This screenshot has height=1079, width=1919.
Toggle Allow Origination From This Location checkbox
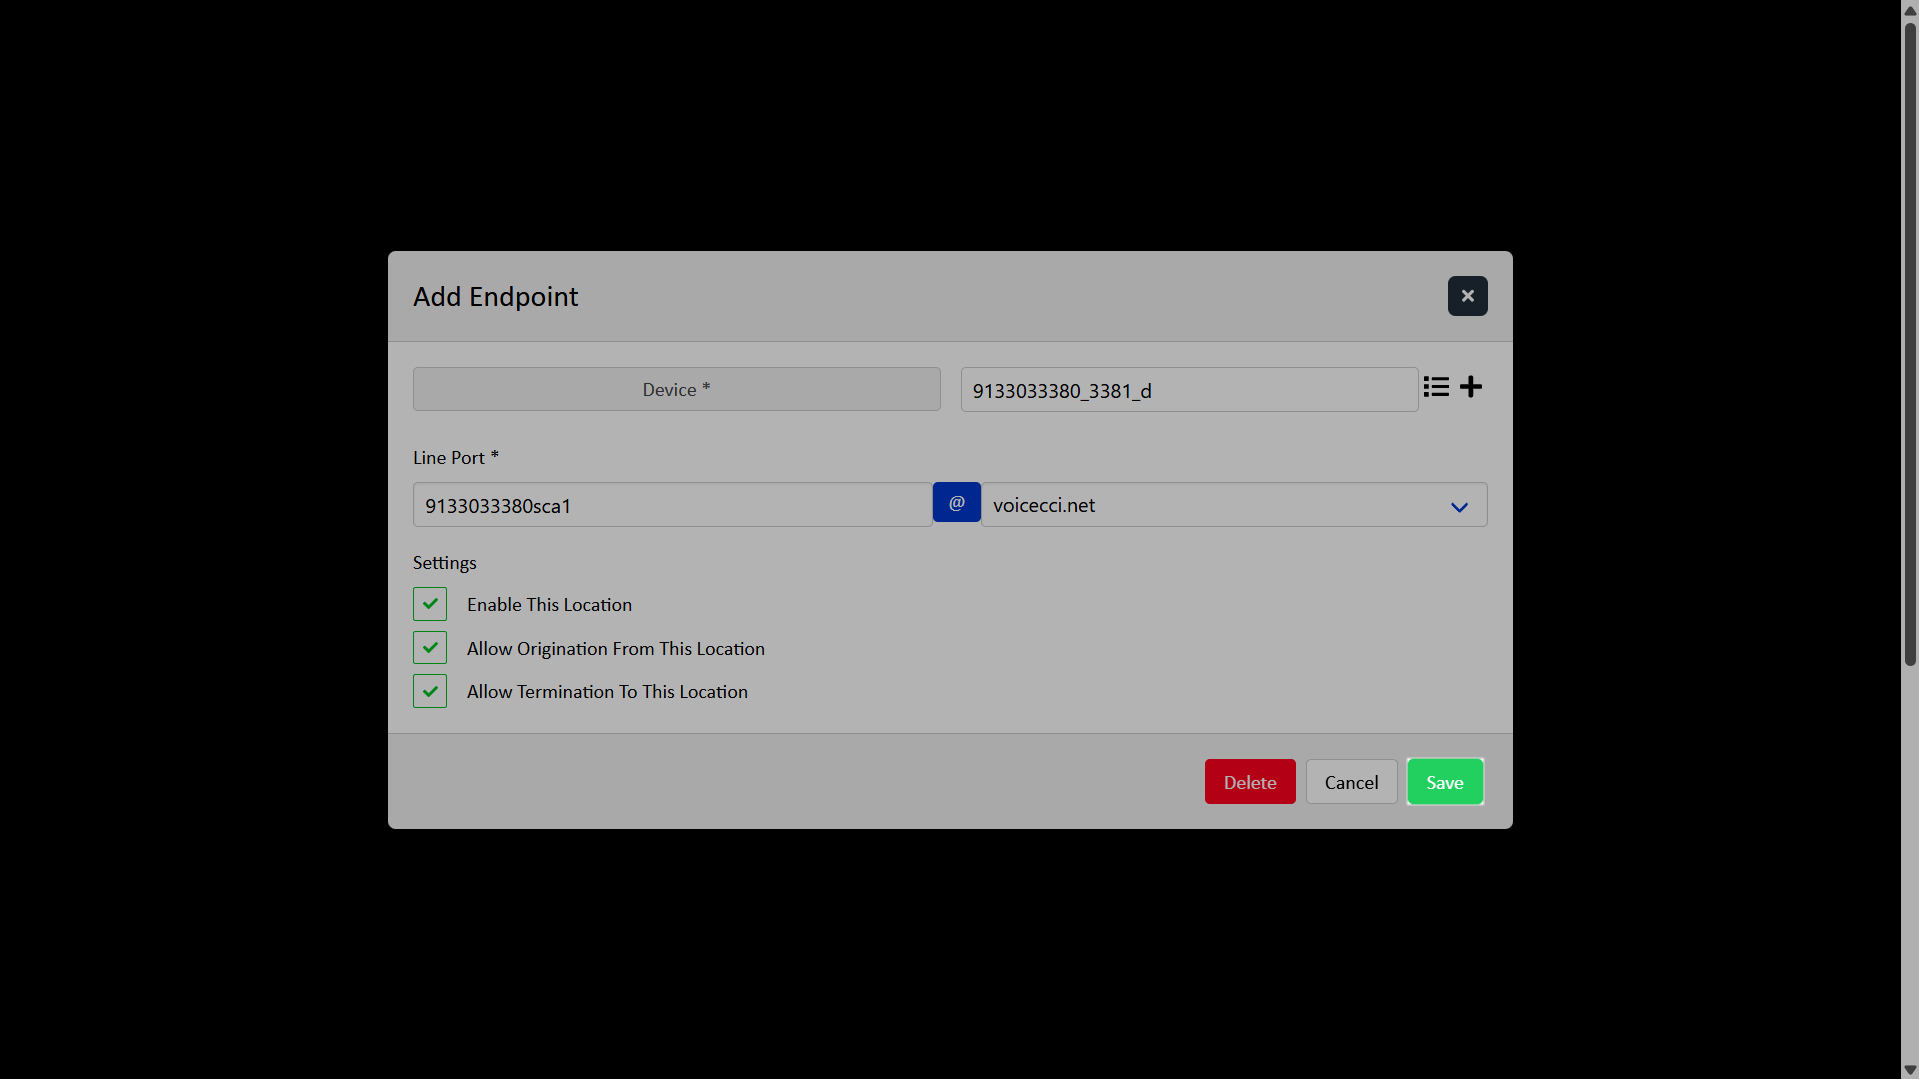coord(430,648)
